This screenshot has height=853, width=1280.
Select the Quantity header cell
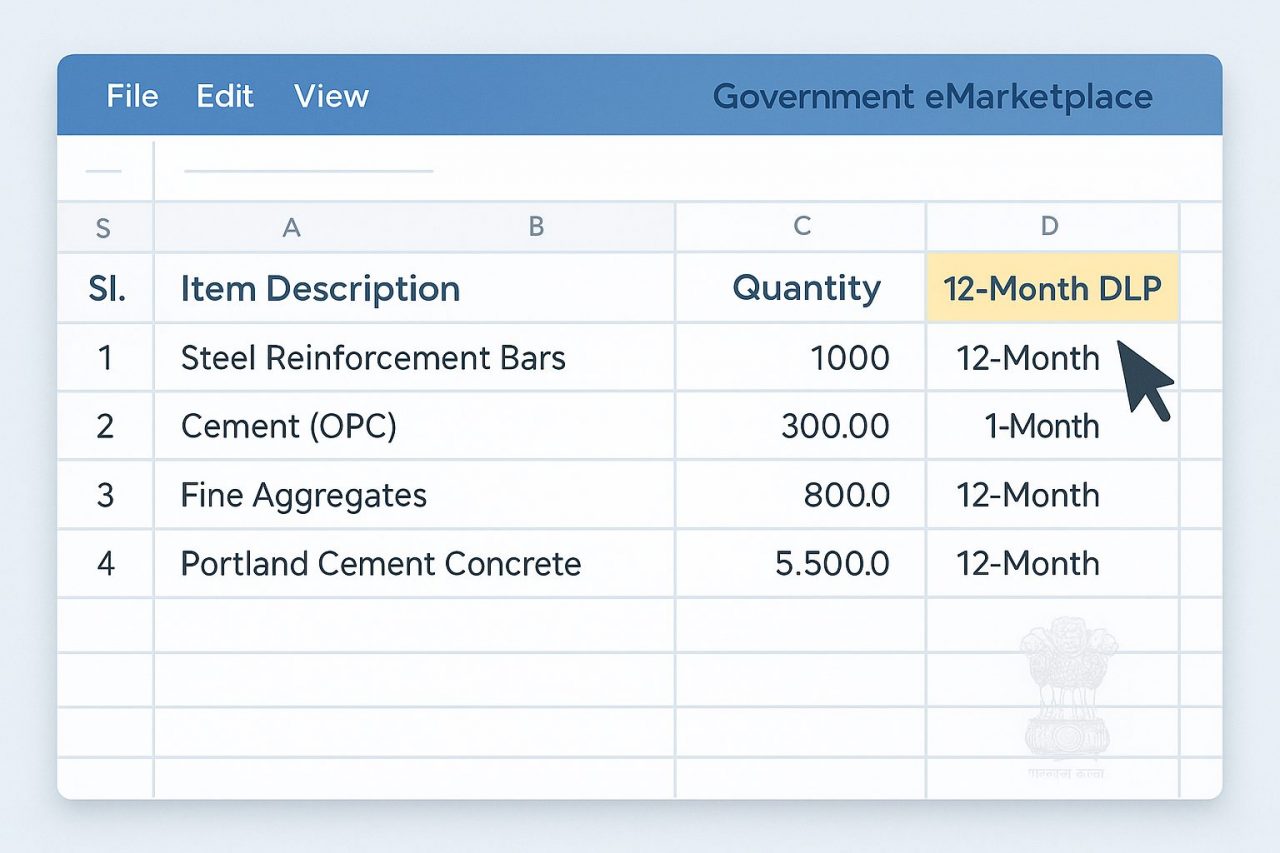pos(801,288)
